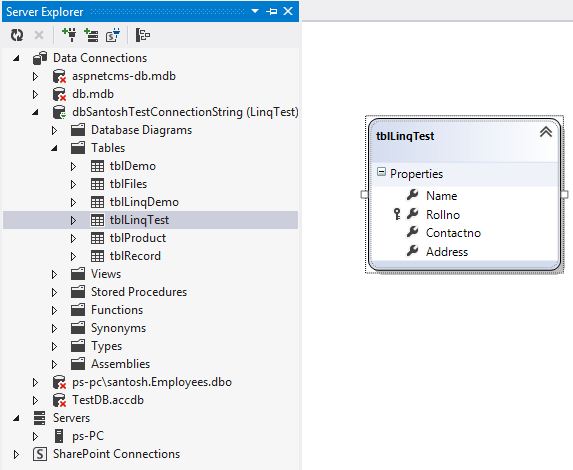Open the Server Explorer window options dropdown arrow
The width and height of the screenshot is (573, 470).
click(x=255, y=11)
